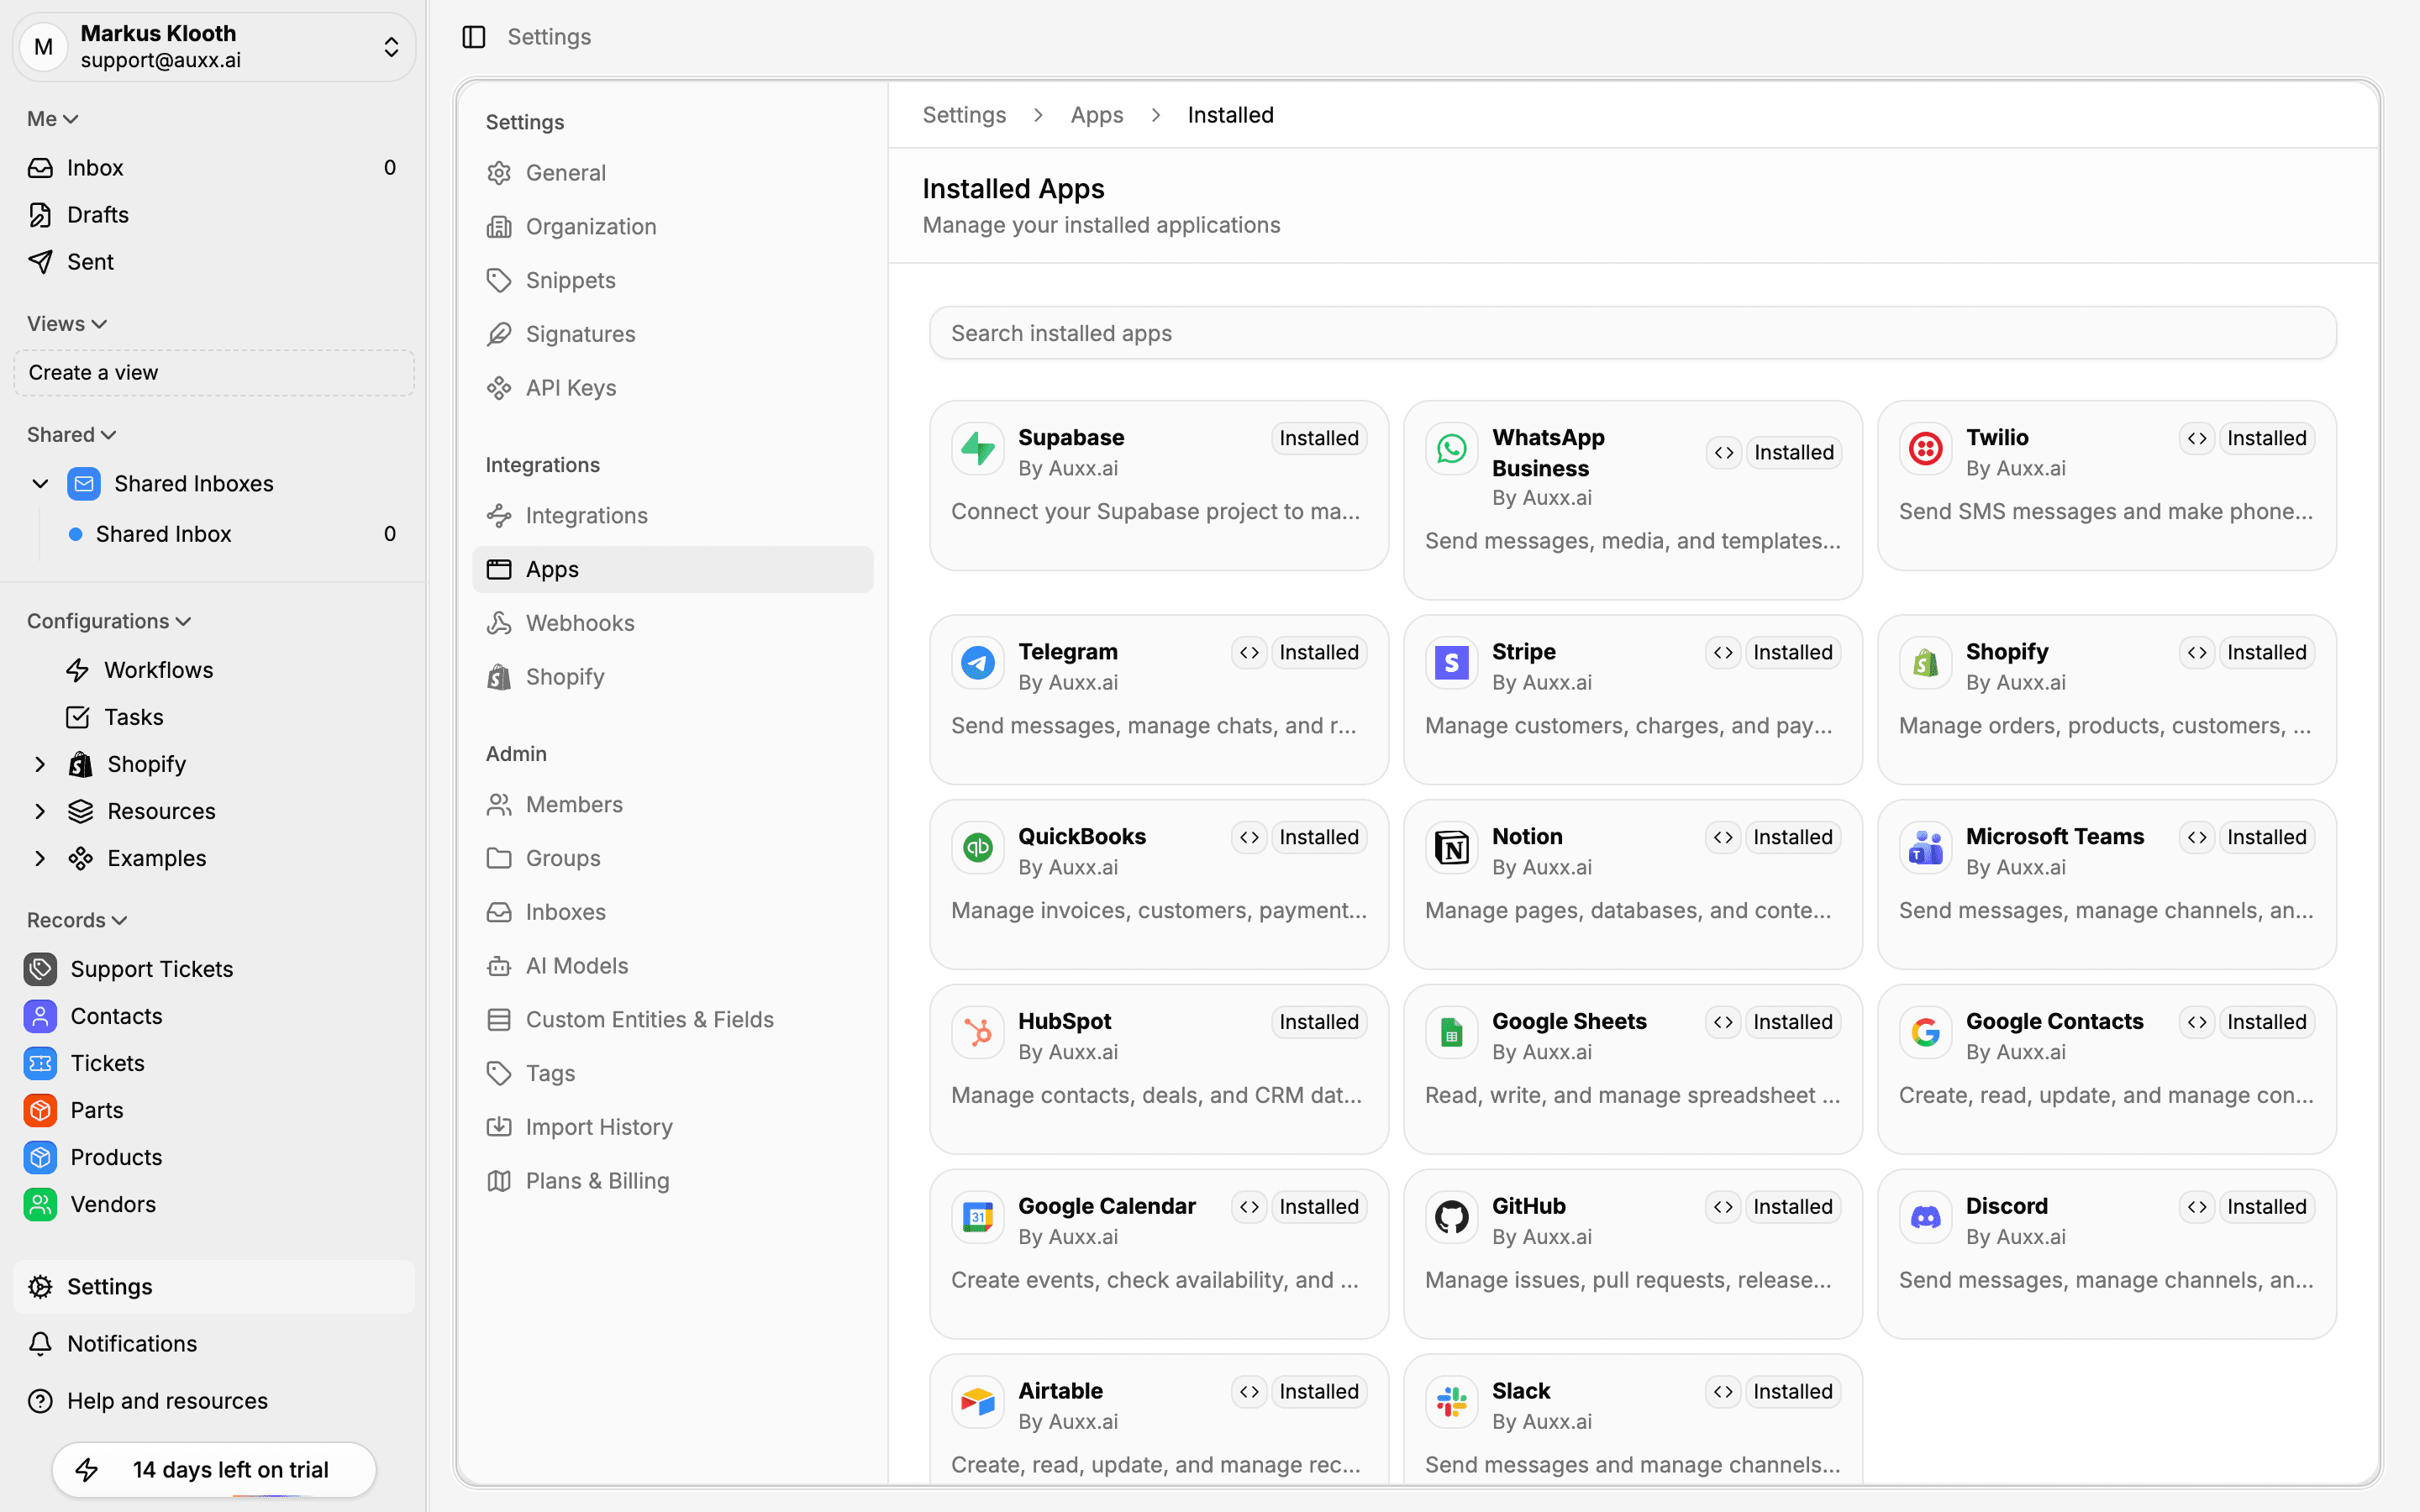Image resolution: width=2420 pixels, height=1512 pixels.
Task: Click the Microsoft Teams icon
Action: point(1925,849)
